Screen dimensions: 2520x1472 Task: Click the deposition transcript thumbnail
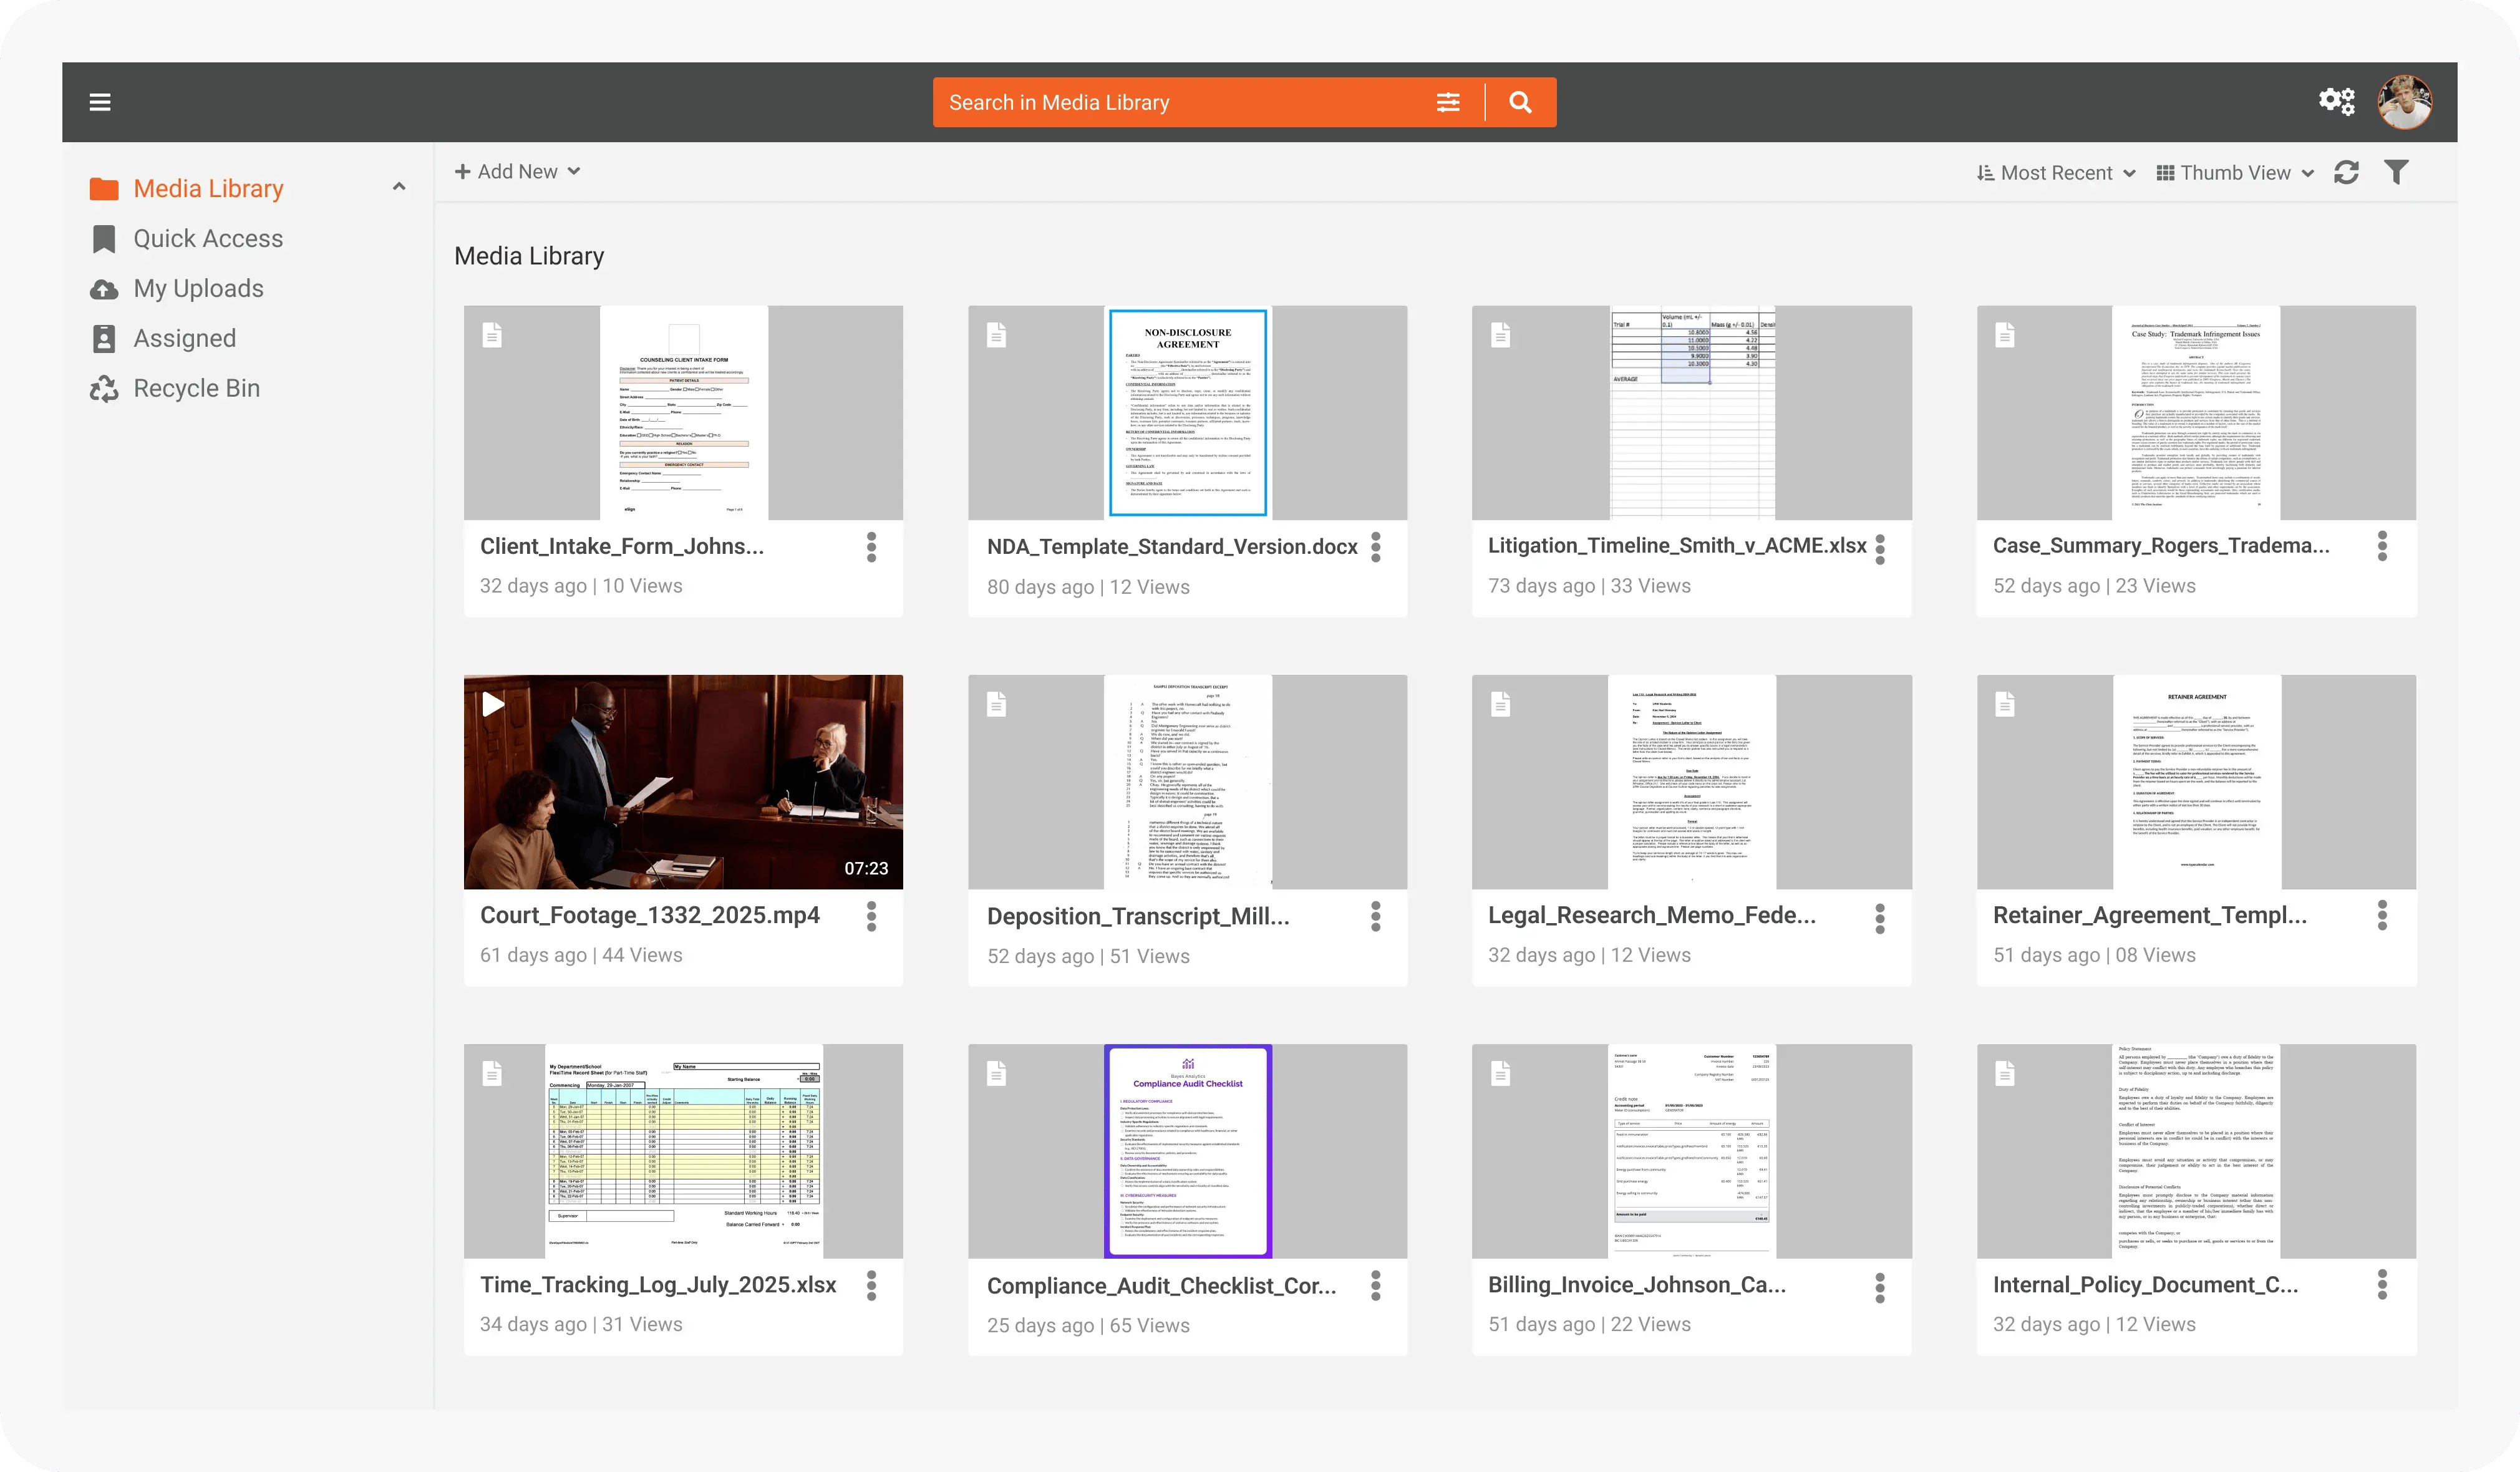(1187, 782)
